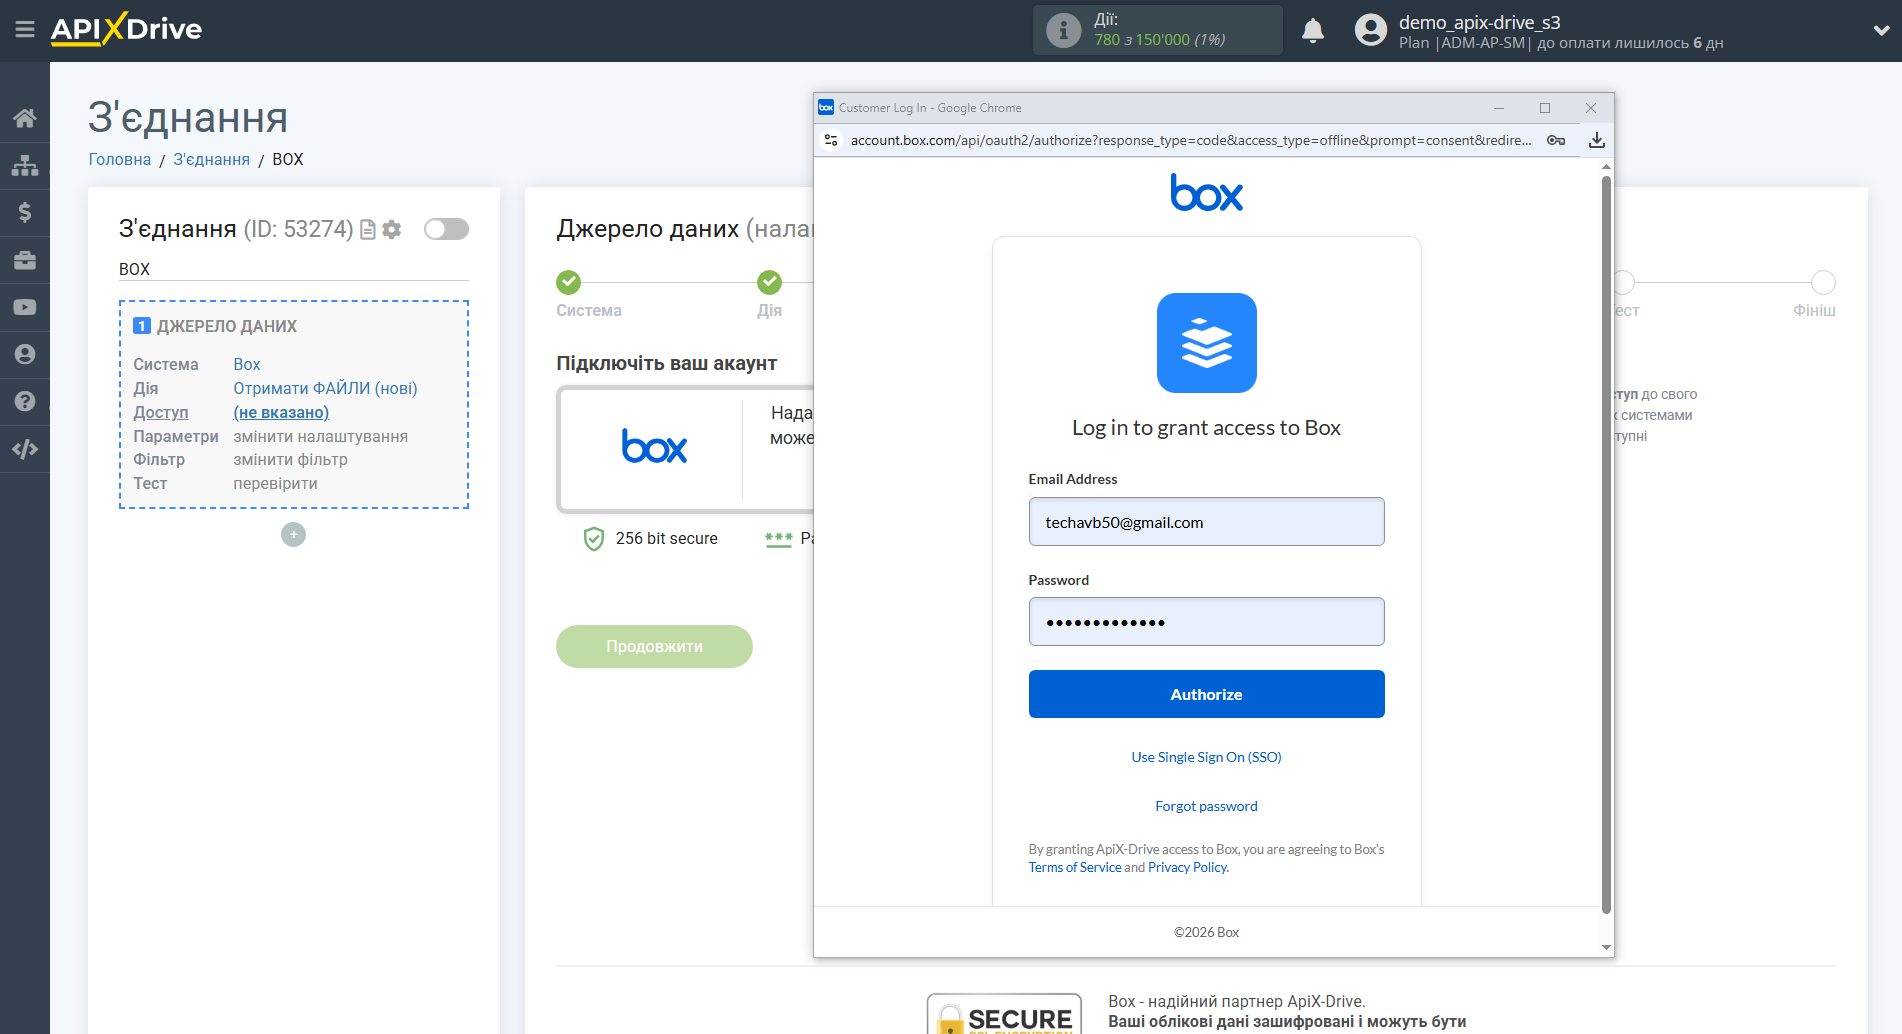1902x1034 pixels.
Task: Click the user profile icon in sidebar
Action: coord(24,353)
